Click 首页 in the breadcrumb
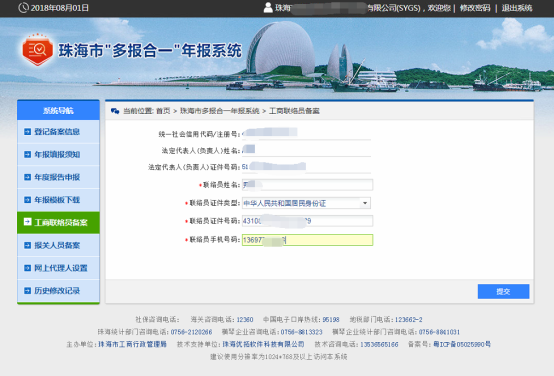 pyautogui.click(x=163, y=111)
